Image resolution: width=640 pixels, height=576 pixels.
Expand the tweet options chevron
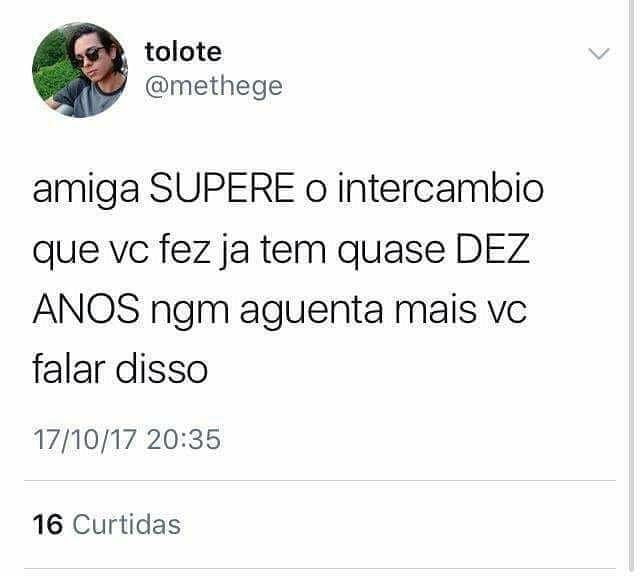click(599, 53)
